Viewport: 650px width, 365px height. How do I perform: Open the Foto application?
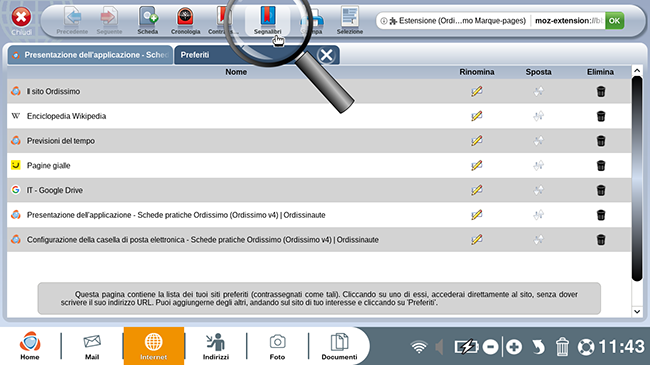coord(277,346)
